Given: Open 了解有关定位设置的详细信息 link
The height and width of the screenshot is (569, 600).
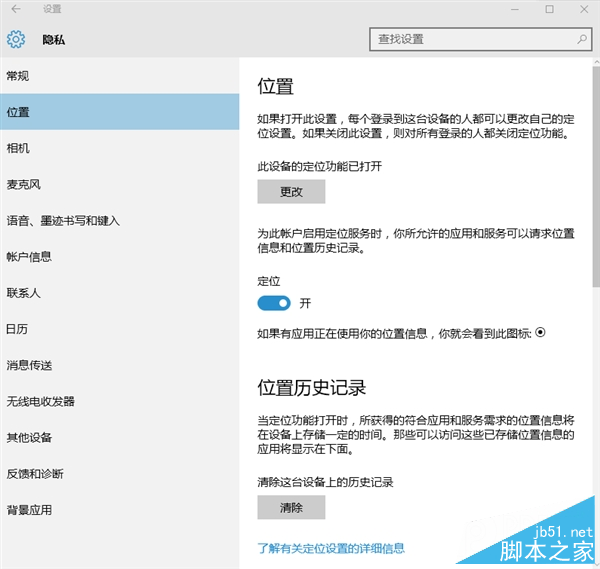Looking at the screenshot, I should point(331,548).
